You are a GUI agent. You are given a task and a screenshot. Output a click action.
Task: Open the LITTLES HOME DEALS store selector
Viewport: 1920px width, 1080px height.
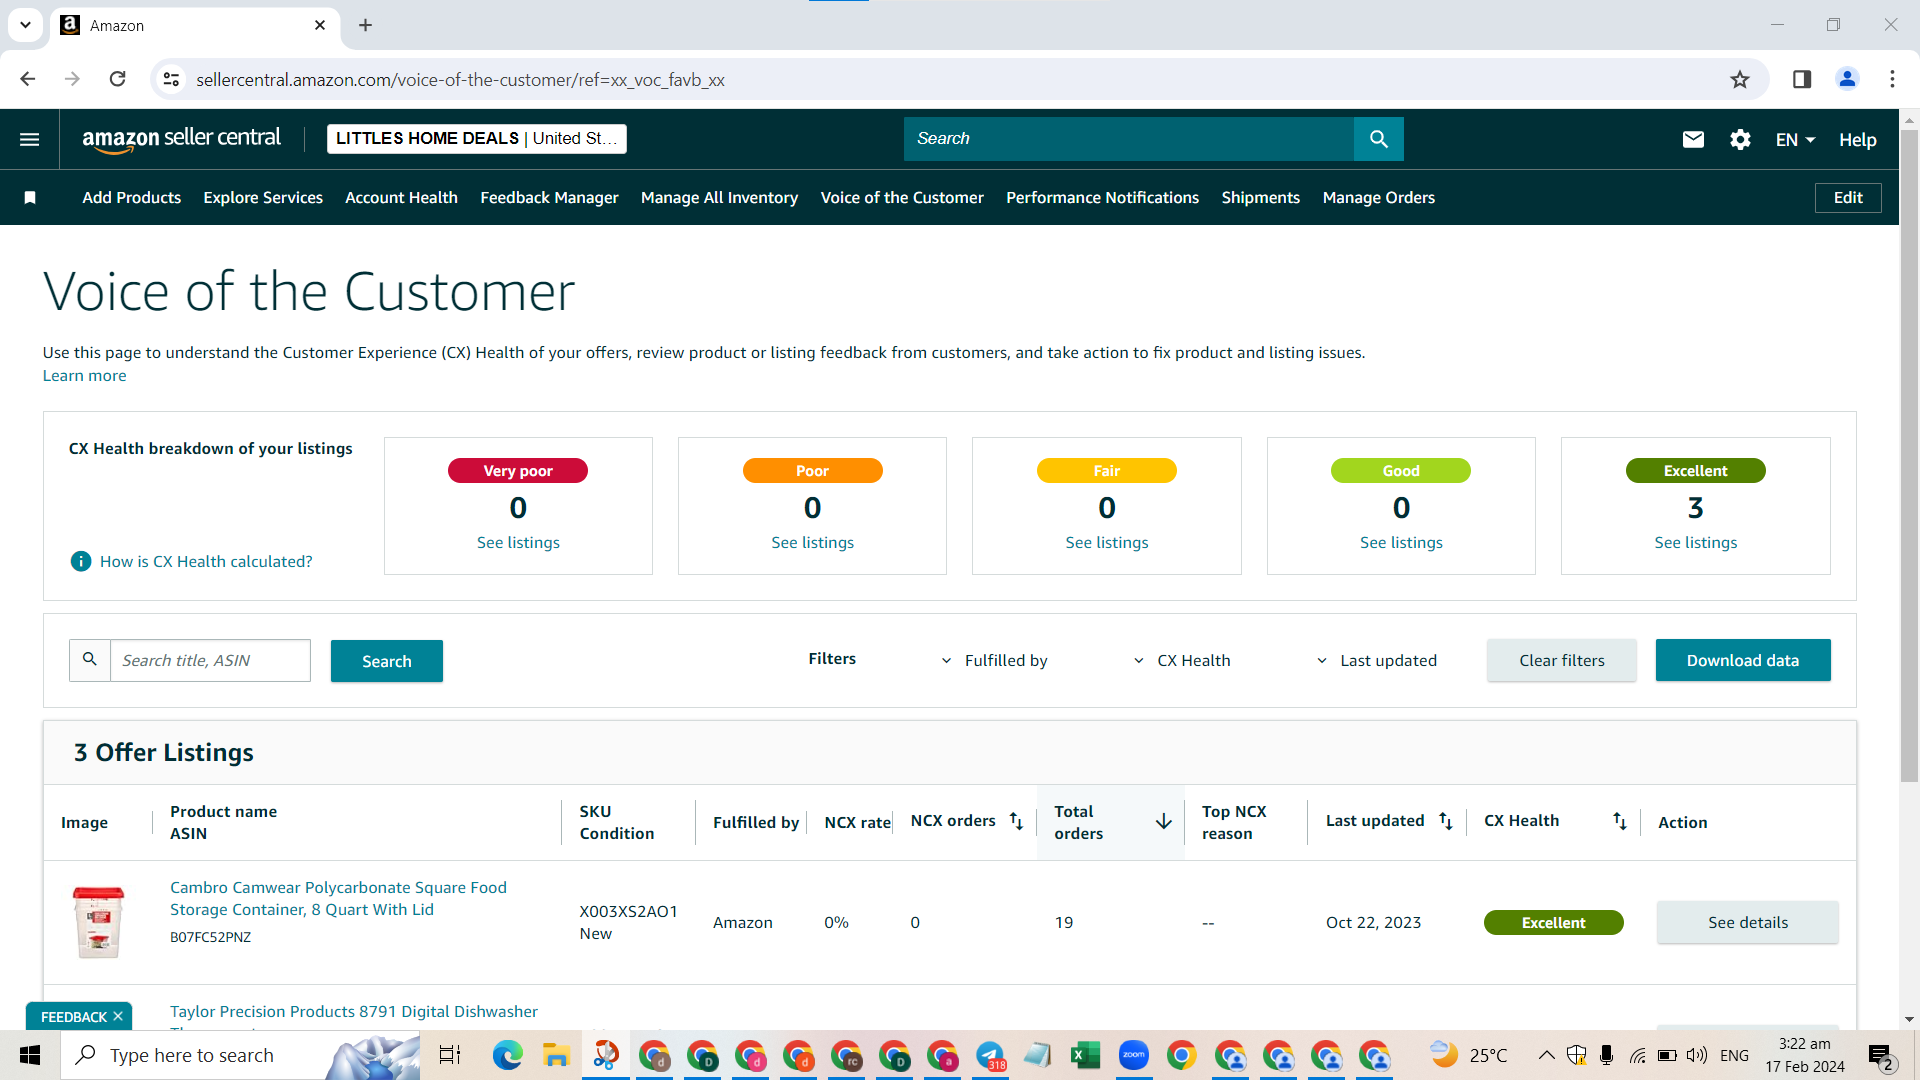pyautogui.click(x=476, y=139)
